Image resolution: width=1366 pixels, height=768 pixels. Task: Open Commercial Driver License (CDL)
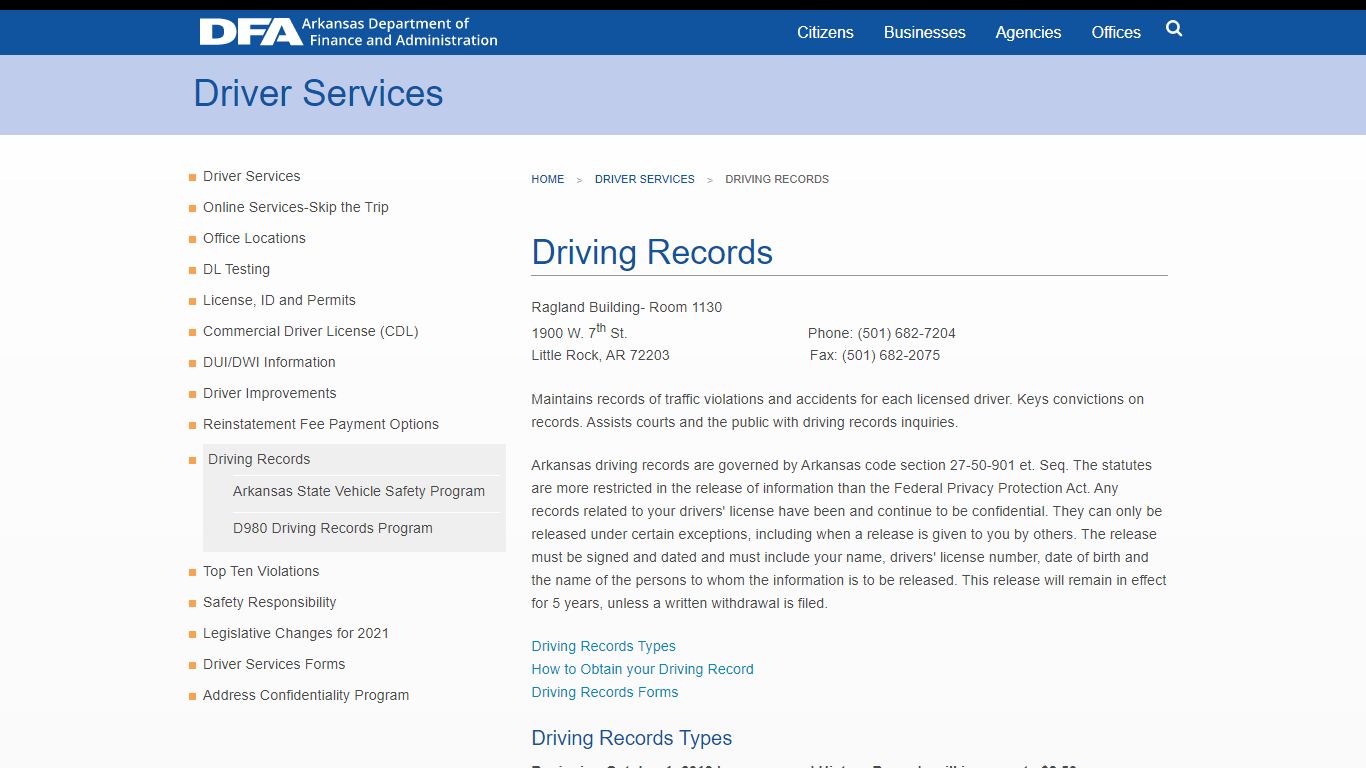click(311, 331)
